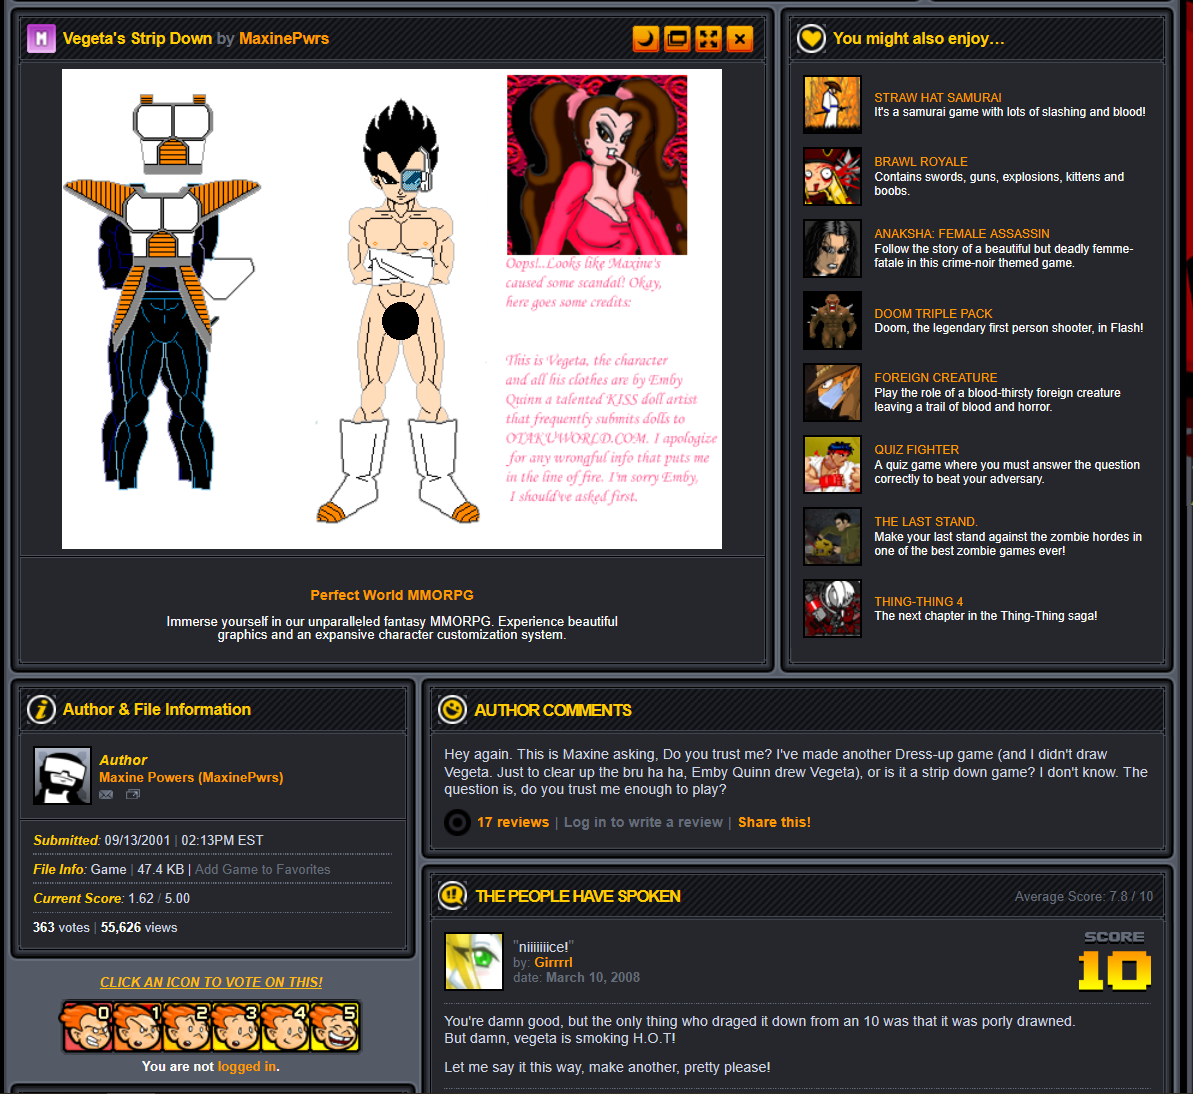Click the orange X icon in player header
Image resolution: width=1193 pixels, height=1094 pixels.
point(740,39)
